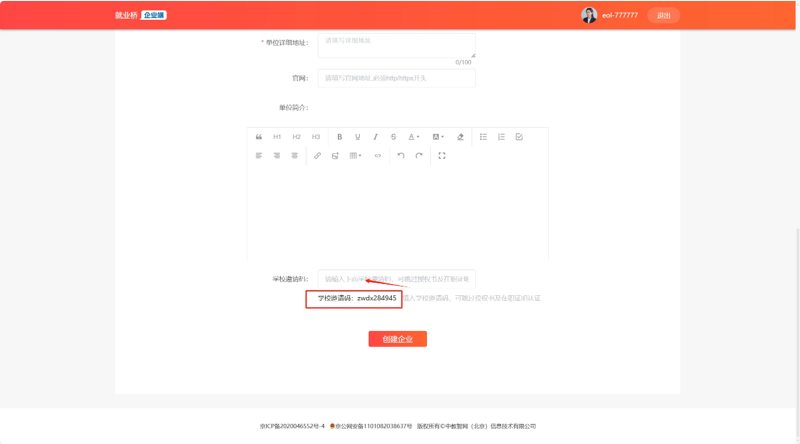Toggle bold formatting in the editor
800x444 pixels.
coord(340,137)
